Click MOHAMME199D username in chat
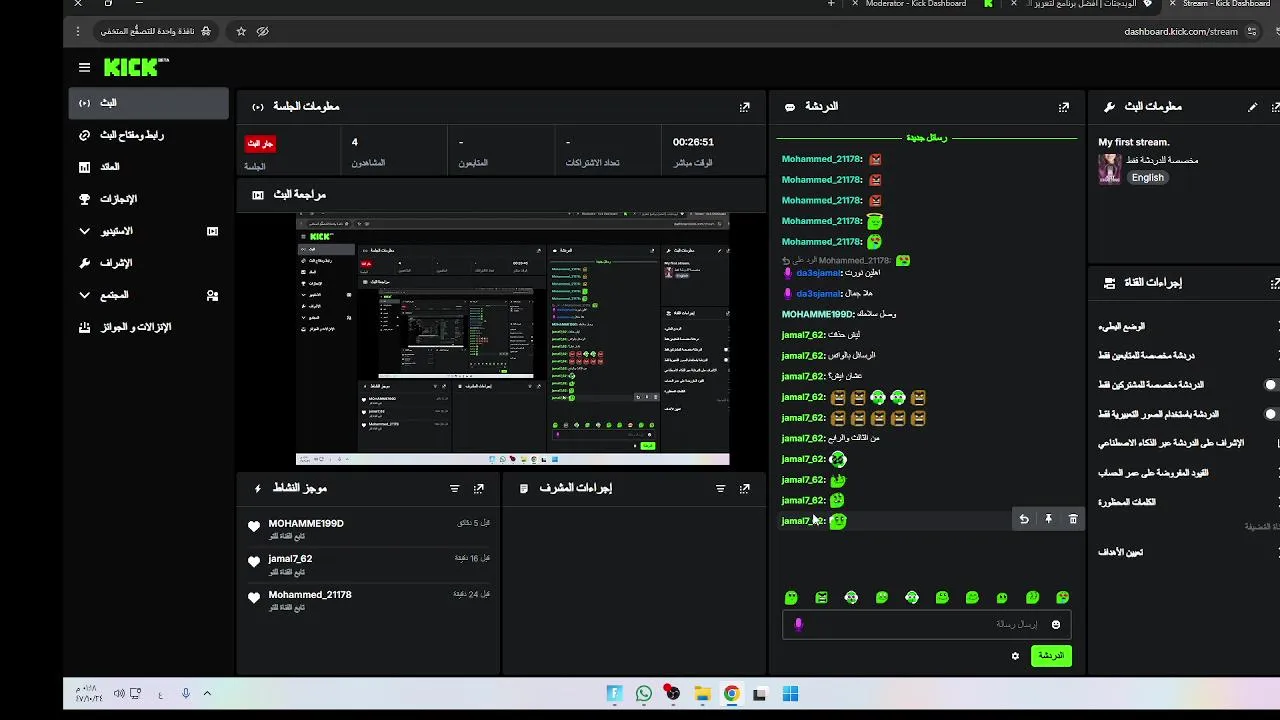Image resolution: width=1280 pixels, height=720 pixels. 817,314
